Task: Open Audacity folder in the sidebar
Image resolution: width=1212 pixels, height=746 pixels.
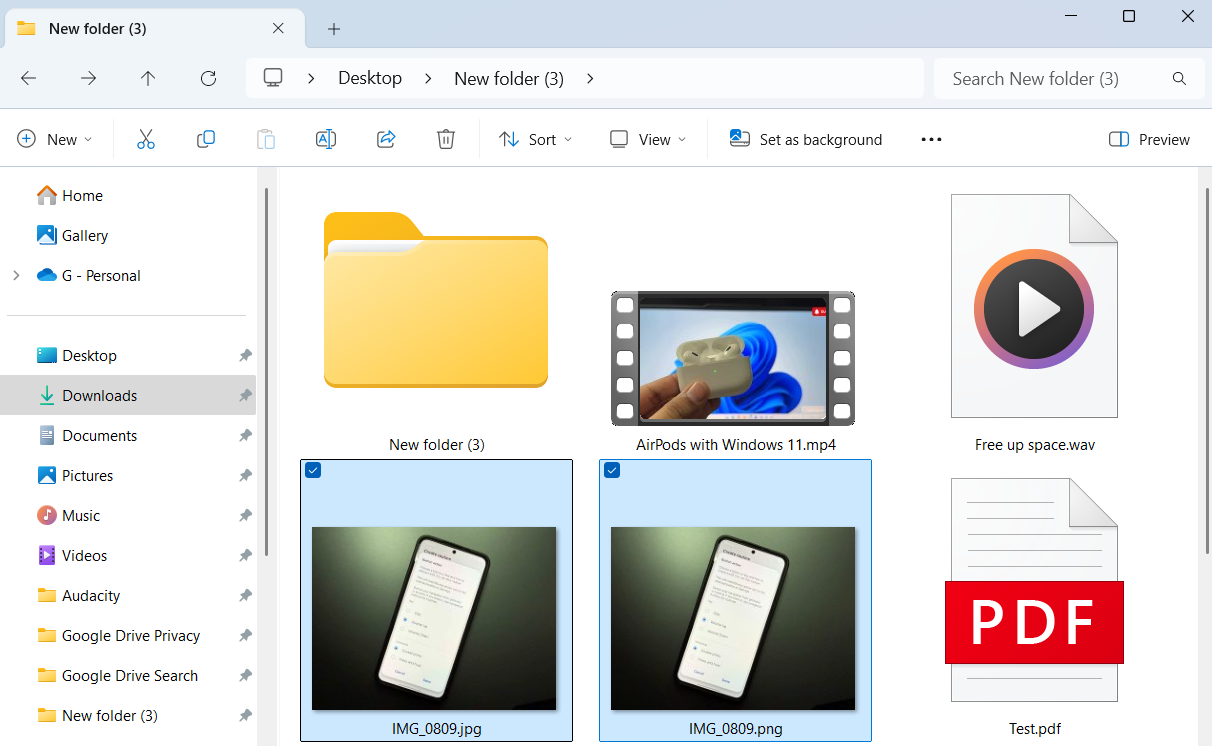Action: click(x=79, y=595)
